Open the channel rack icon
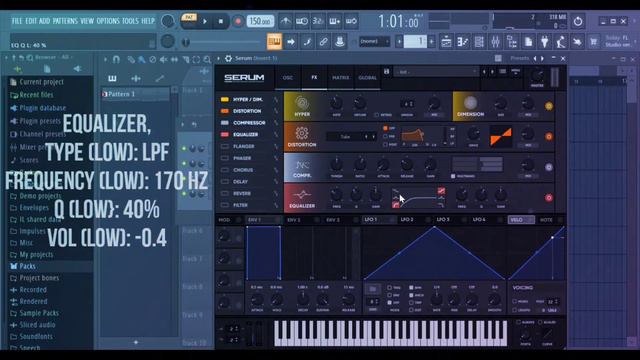Screen dimensions: 640x360 479,41
